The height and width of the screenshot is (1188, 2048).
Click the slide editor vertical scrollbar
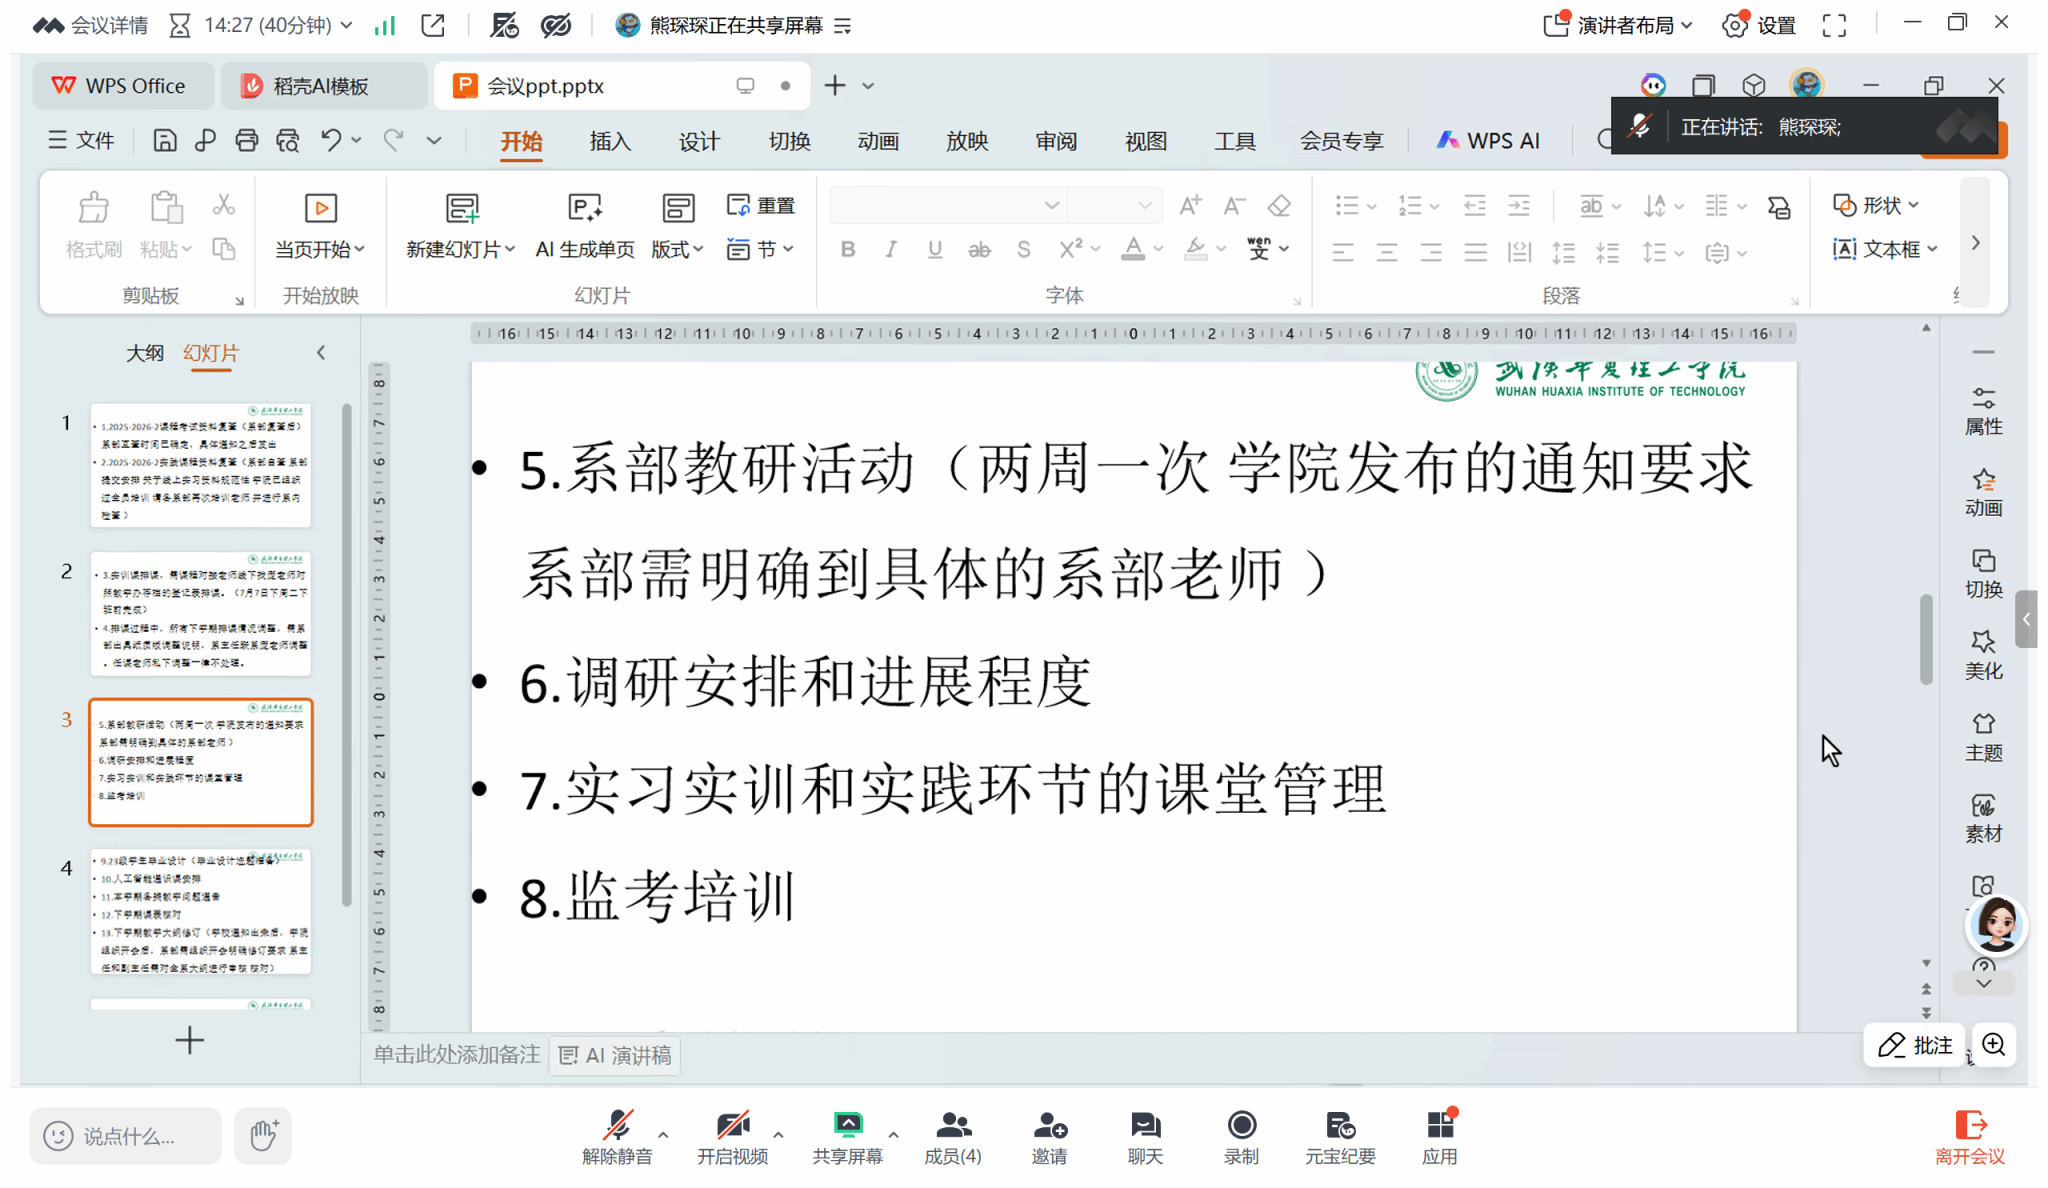pos(1926,640)
